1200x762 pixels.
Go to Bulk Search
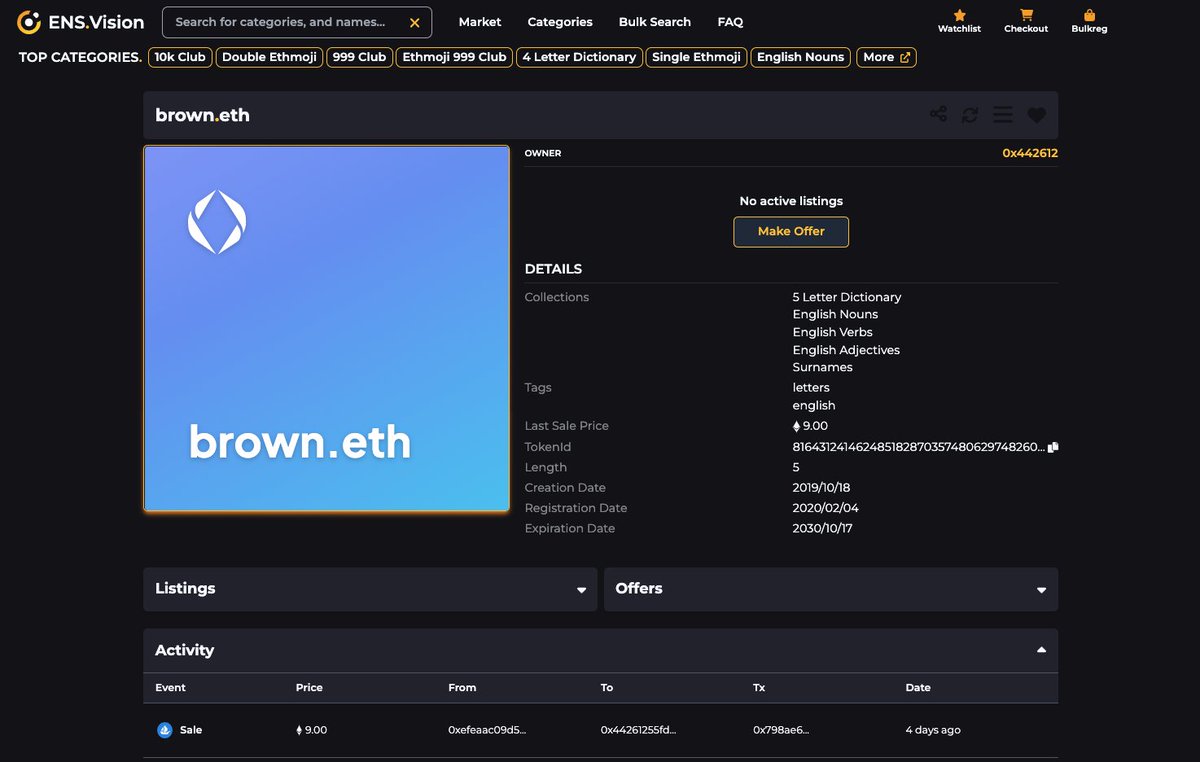pyautogui.click(x=655, y=22)
